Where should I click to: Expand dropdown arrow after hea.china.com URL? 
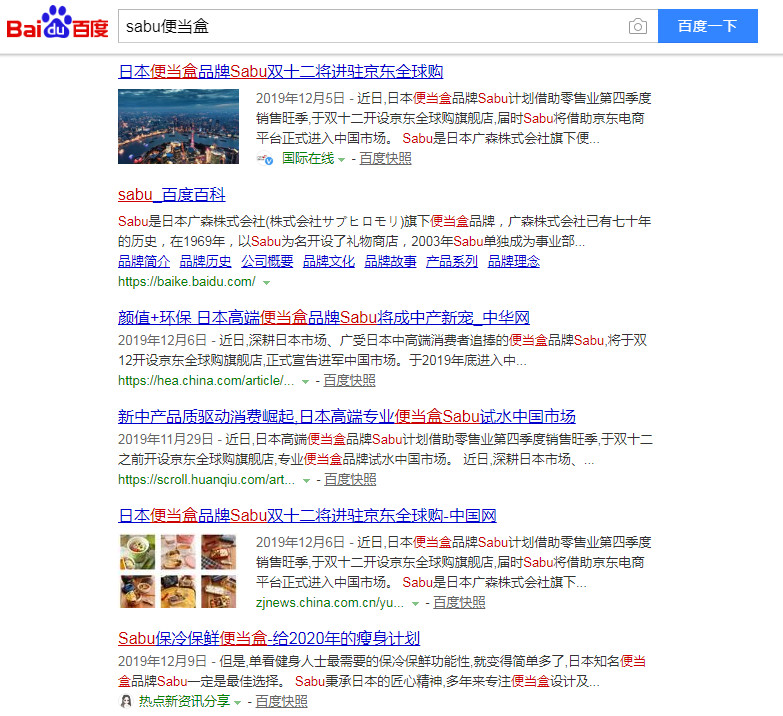tap(306, 382)
